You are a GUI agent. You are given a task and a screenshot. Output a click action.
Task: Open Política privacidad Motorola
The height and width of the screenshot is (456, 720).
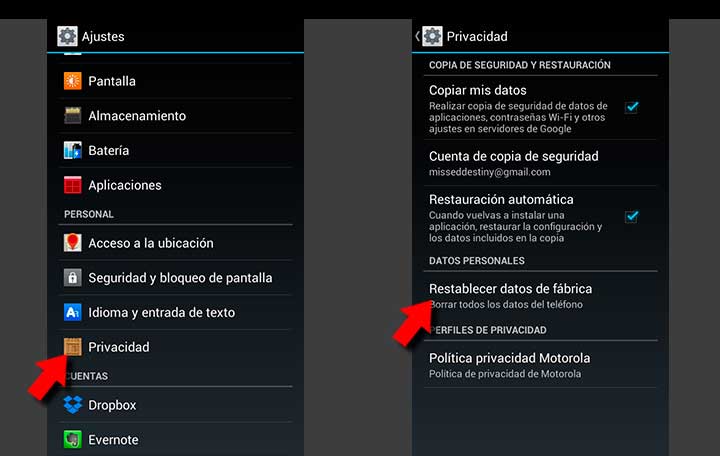pos(540,365)
